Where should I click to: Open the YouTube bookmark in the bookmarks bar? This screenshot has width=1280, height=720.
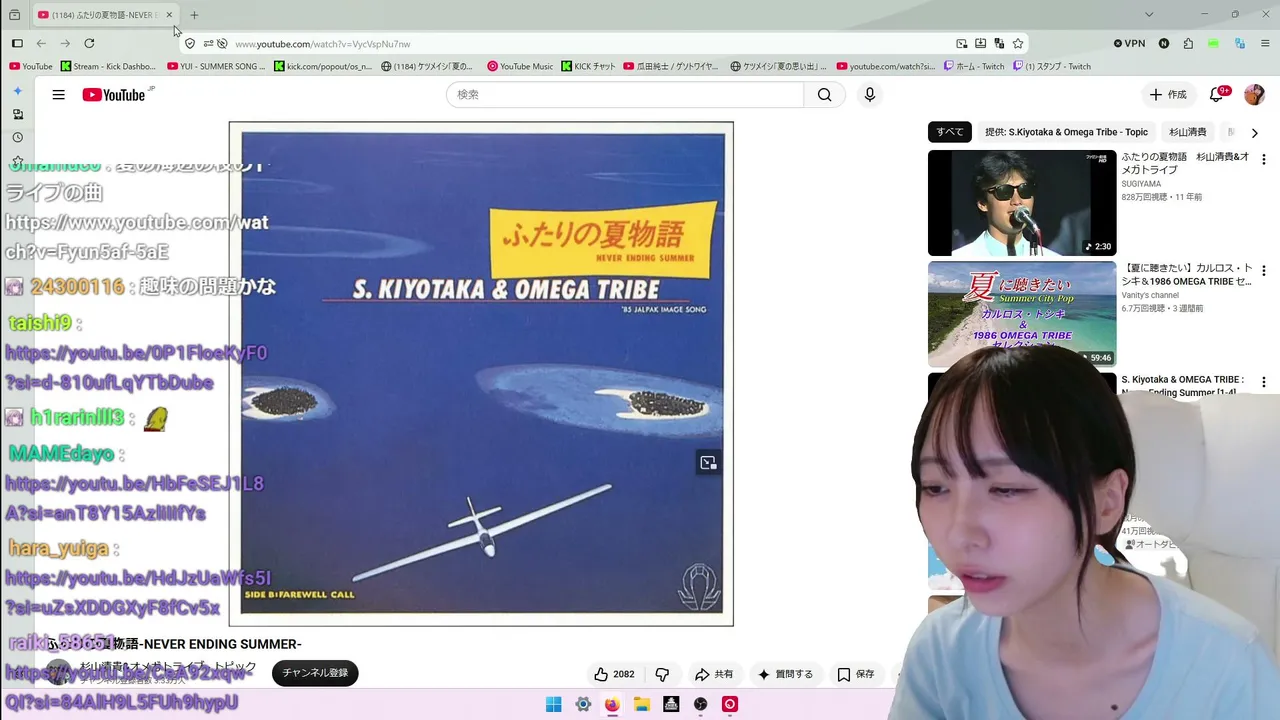tap(31, 67)
